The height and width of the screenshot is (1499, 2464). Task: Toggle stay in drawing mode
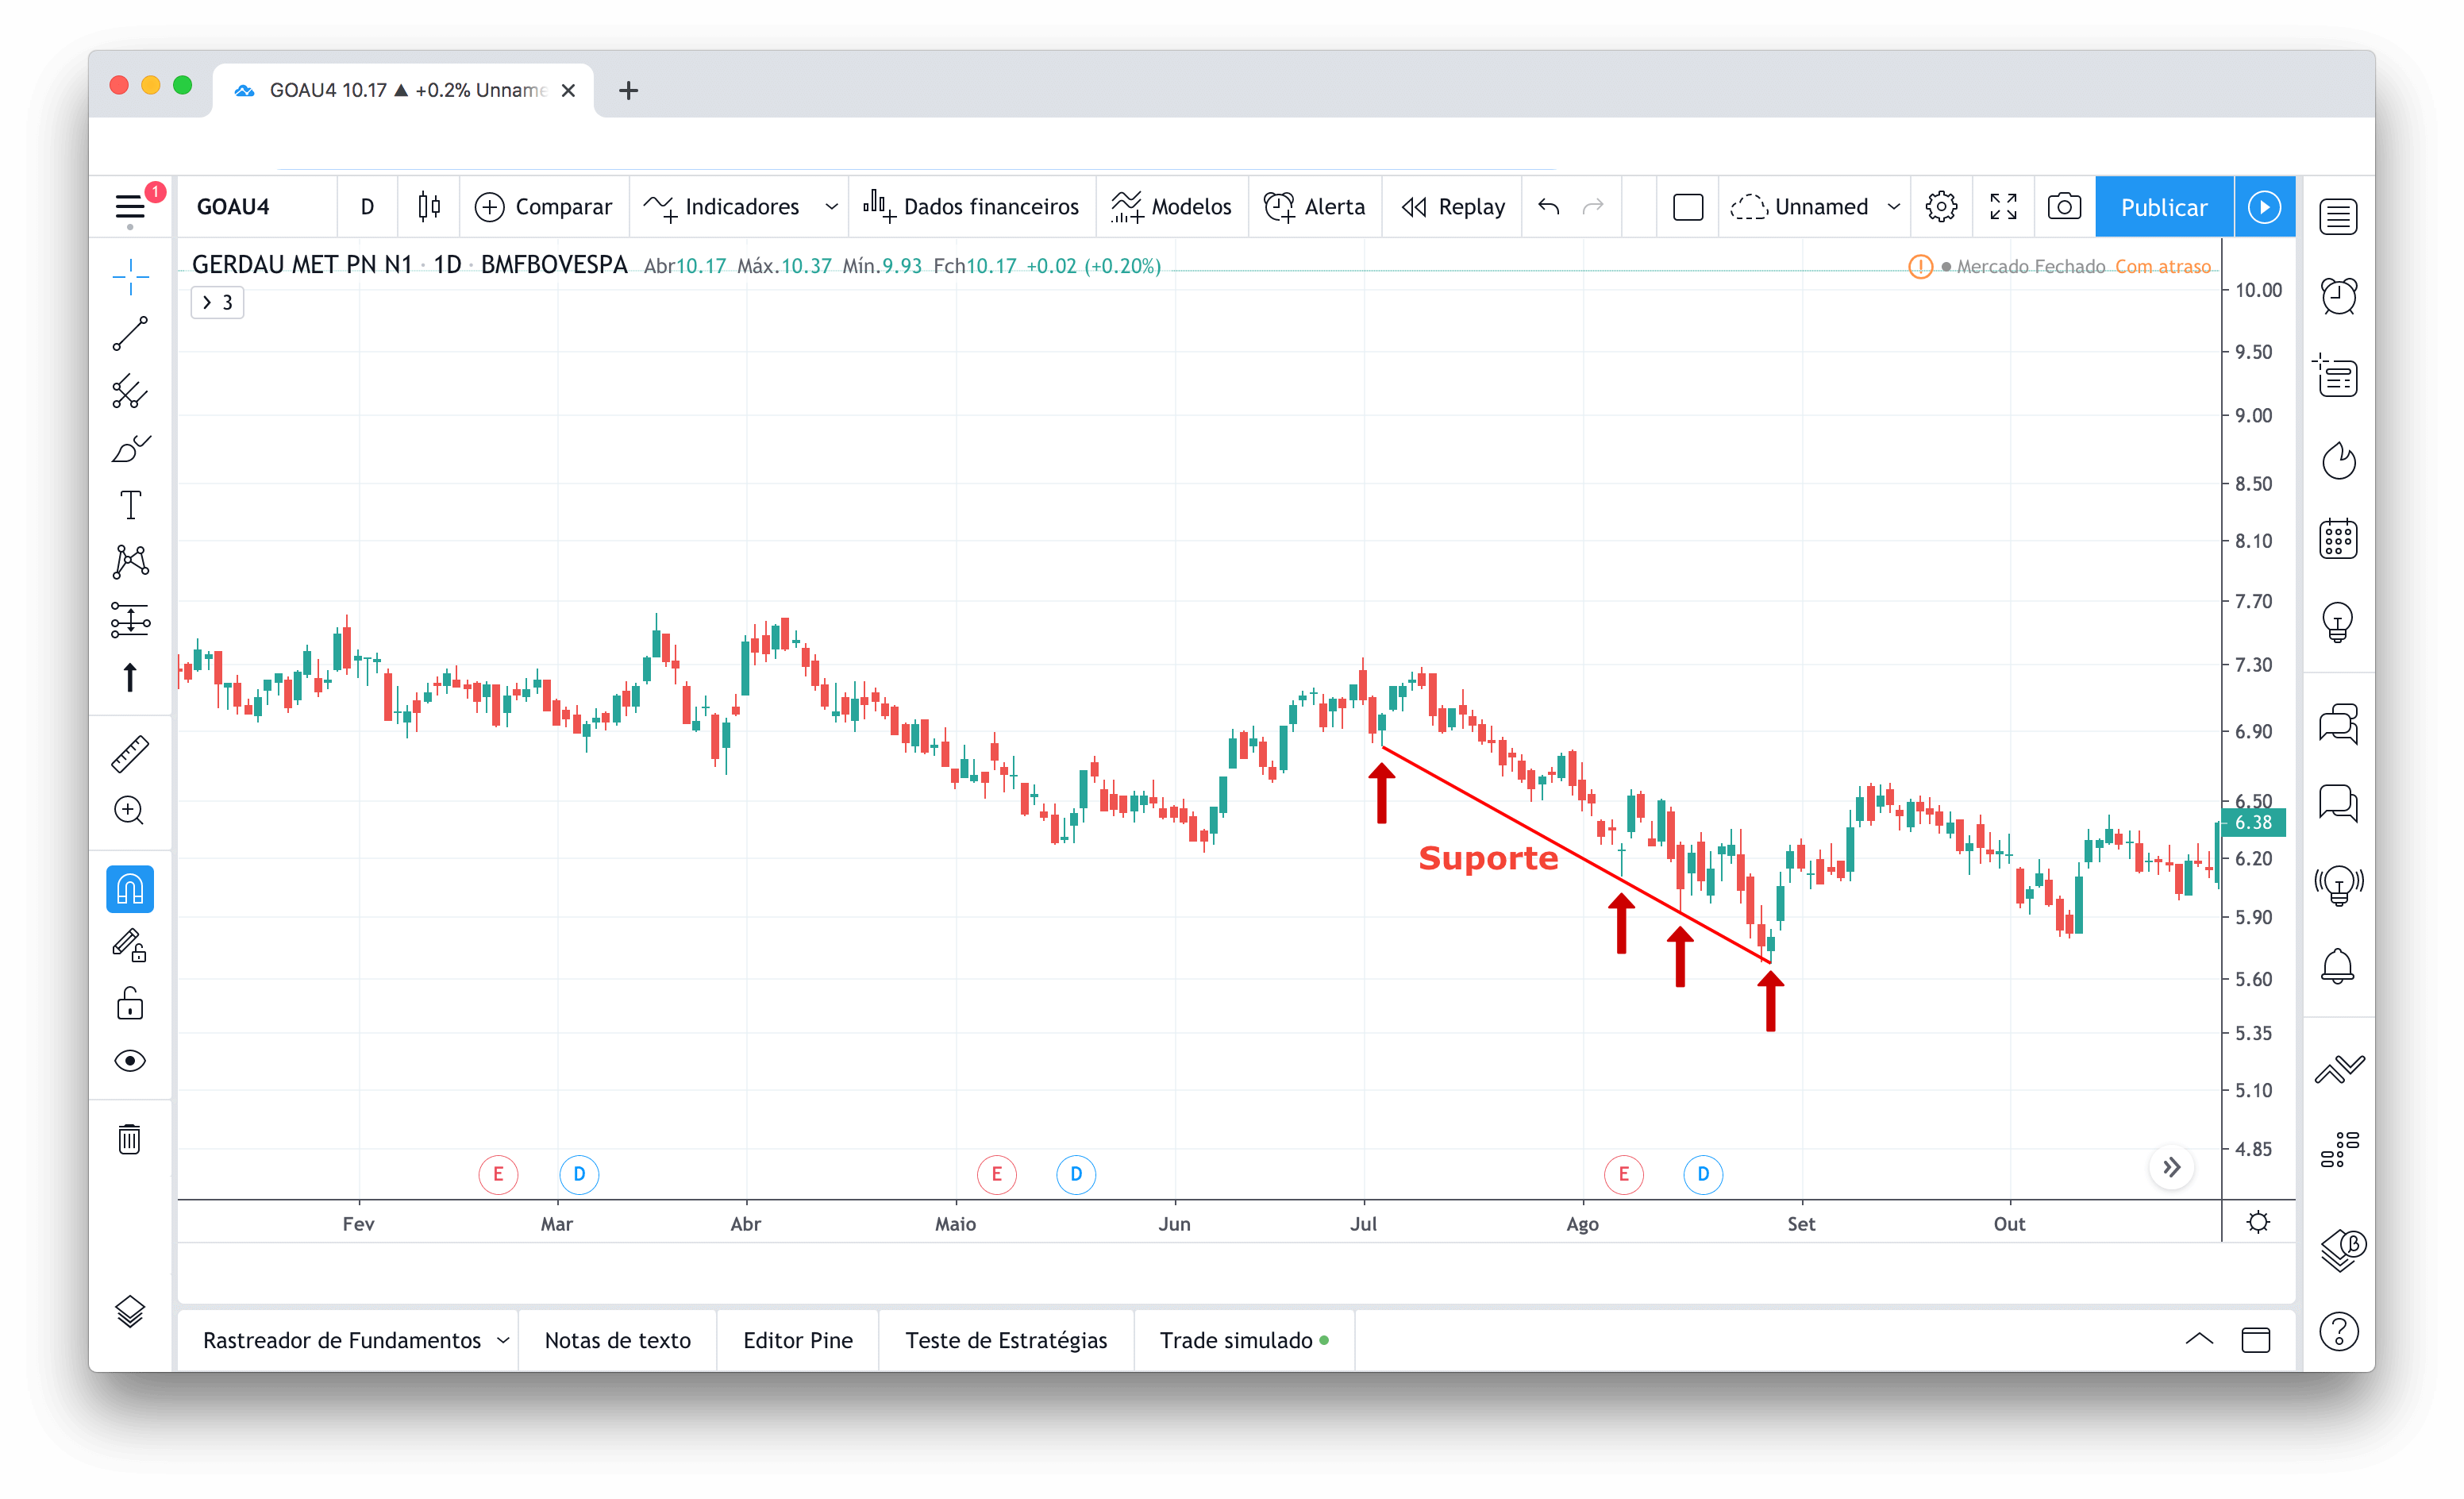130,946
